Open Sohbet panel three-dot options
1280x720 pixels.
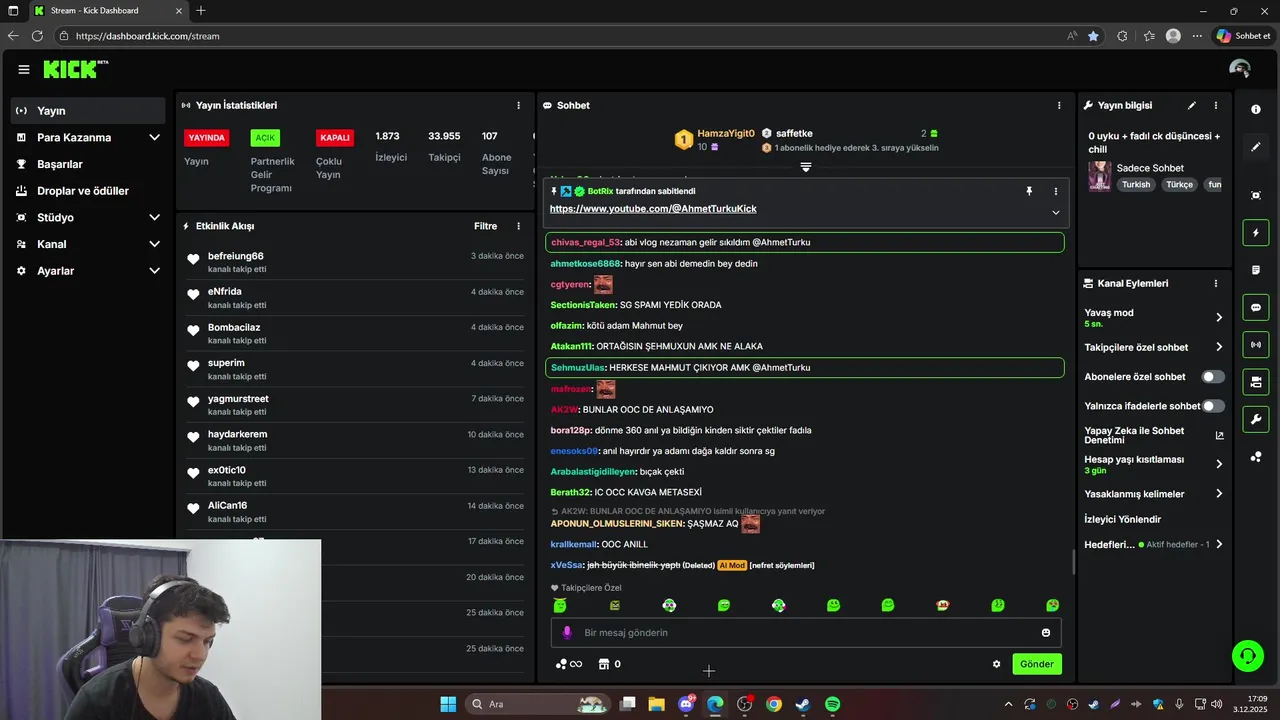coord(1059,105)
